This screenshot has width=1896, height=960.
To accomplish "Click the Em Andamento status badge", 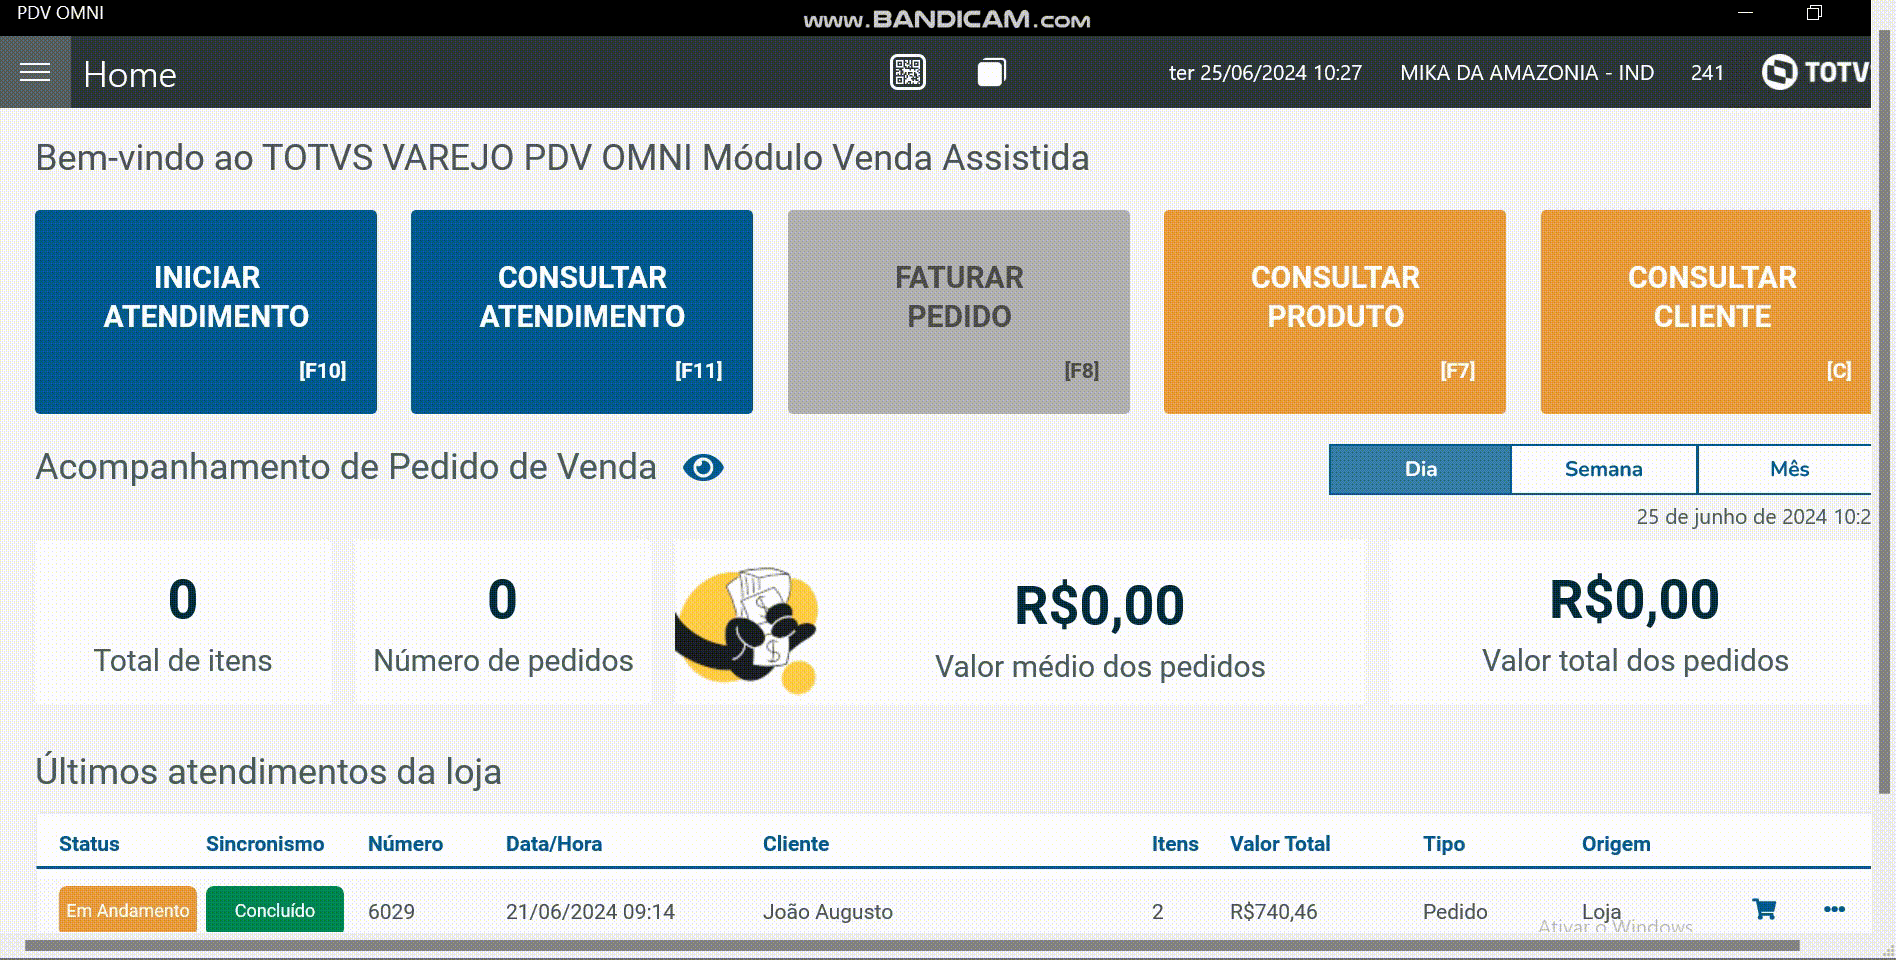I will 128,910.
